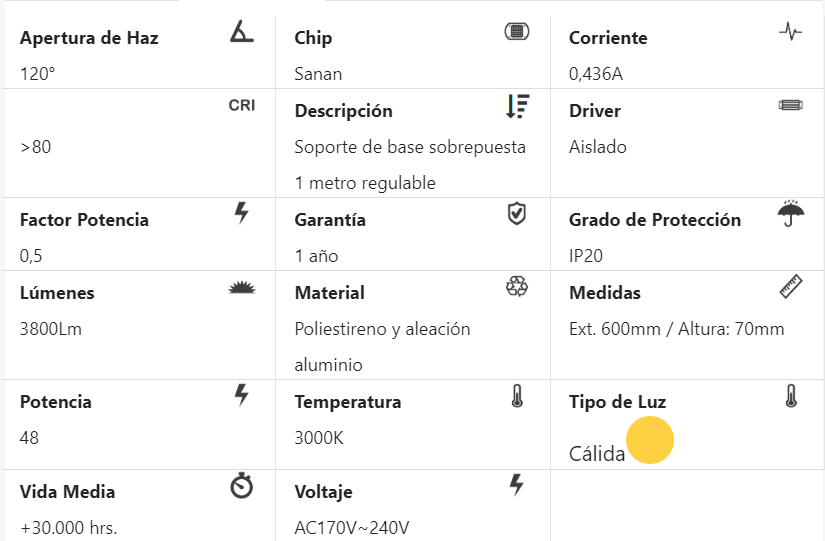
Task: Click the 3800Lm lumens value
Action: (x=50, y=329)
